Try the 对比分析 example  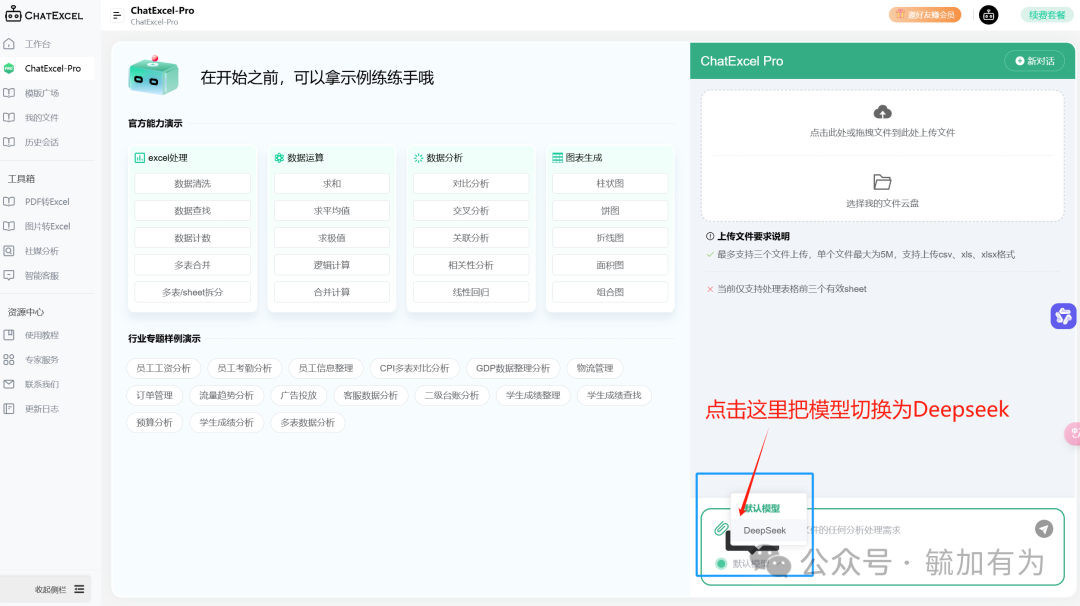pos(471,184)
